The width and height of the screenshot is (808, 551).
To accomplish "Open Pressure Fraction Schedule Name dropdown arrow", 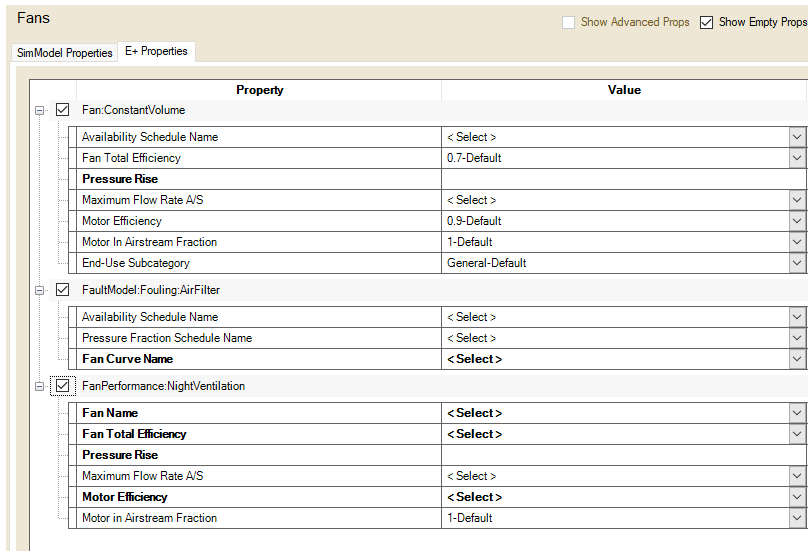I will tap(797, 338).
